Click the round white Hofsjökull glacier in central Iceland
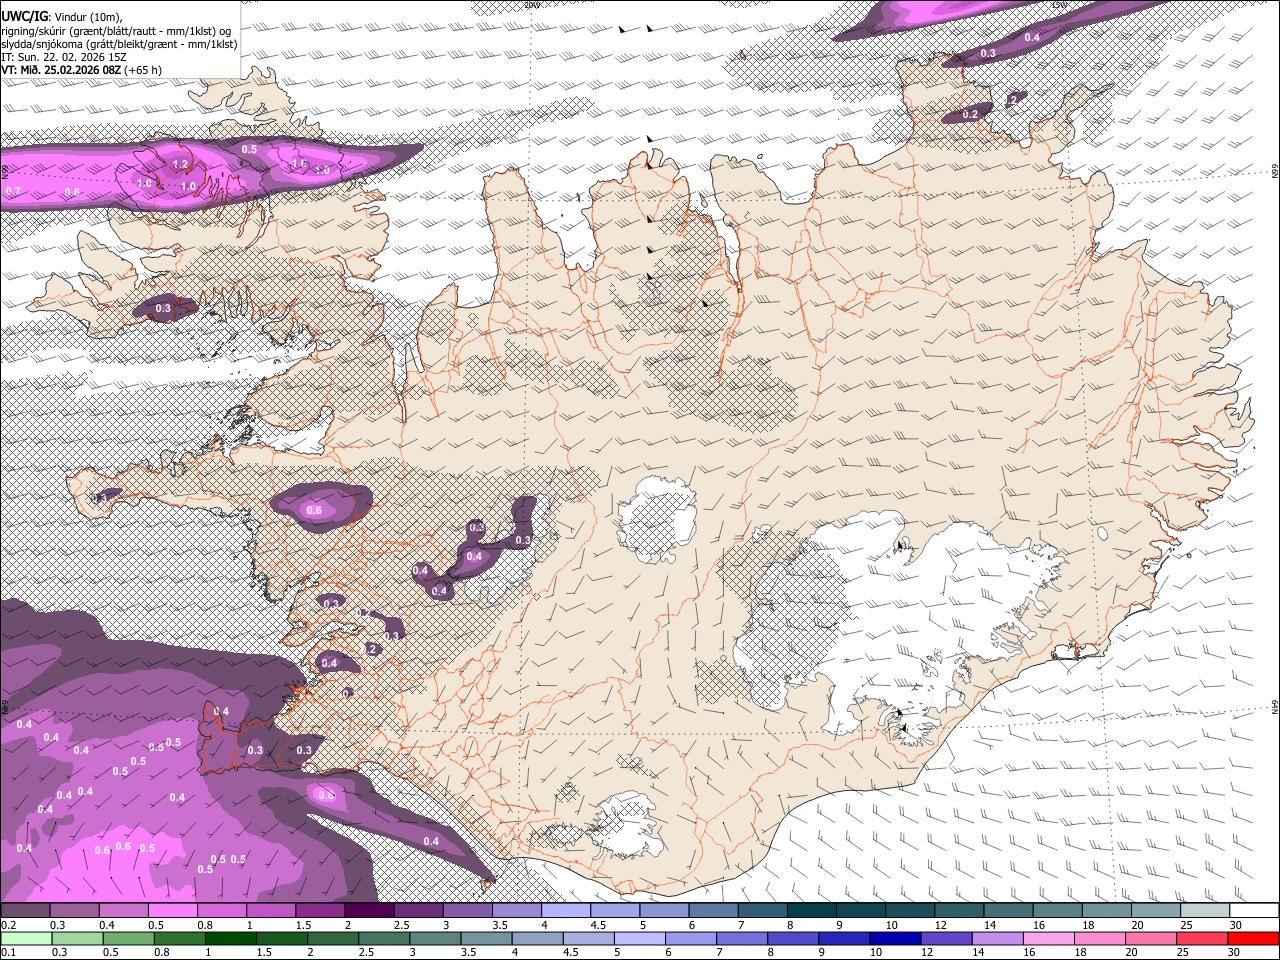1280x960 pixels. 656,520
